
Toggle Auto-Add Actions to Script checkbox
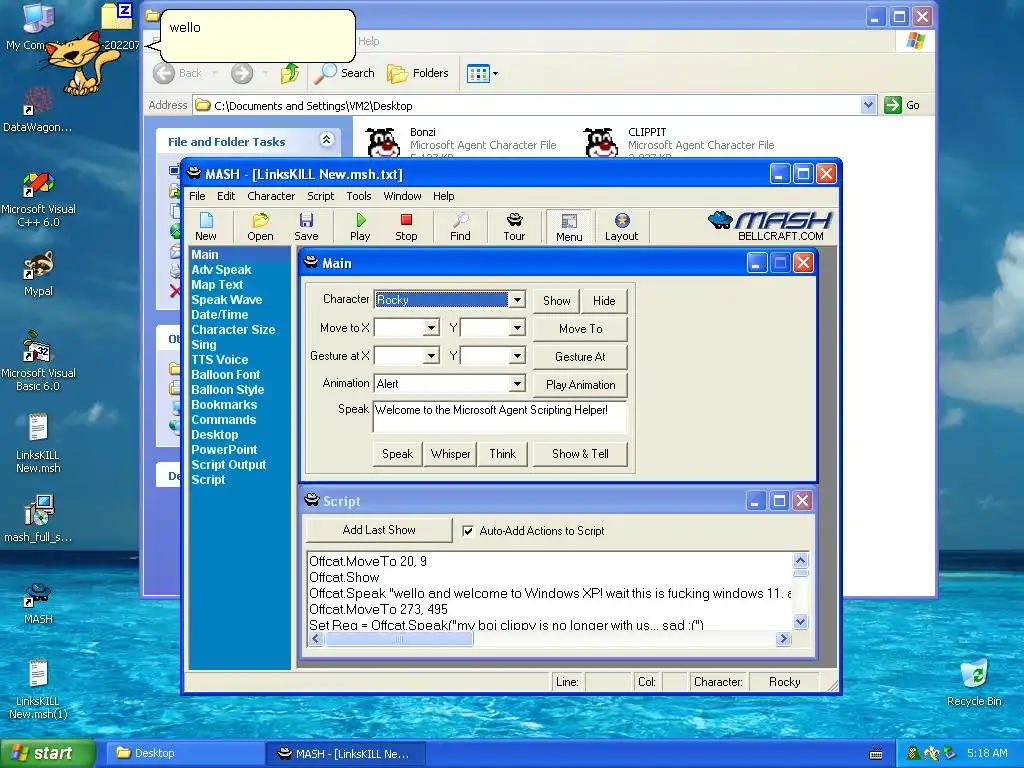click(468, 531)
